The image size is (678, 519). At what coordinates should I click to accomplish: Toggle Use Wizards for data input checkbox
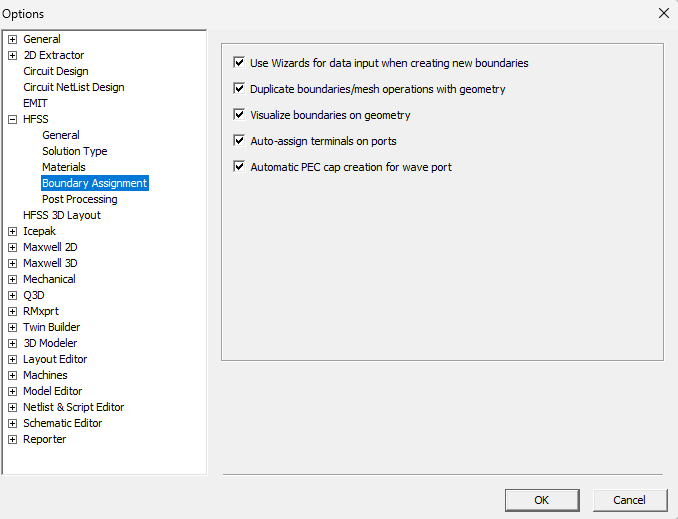click(239, 63)
